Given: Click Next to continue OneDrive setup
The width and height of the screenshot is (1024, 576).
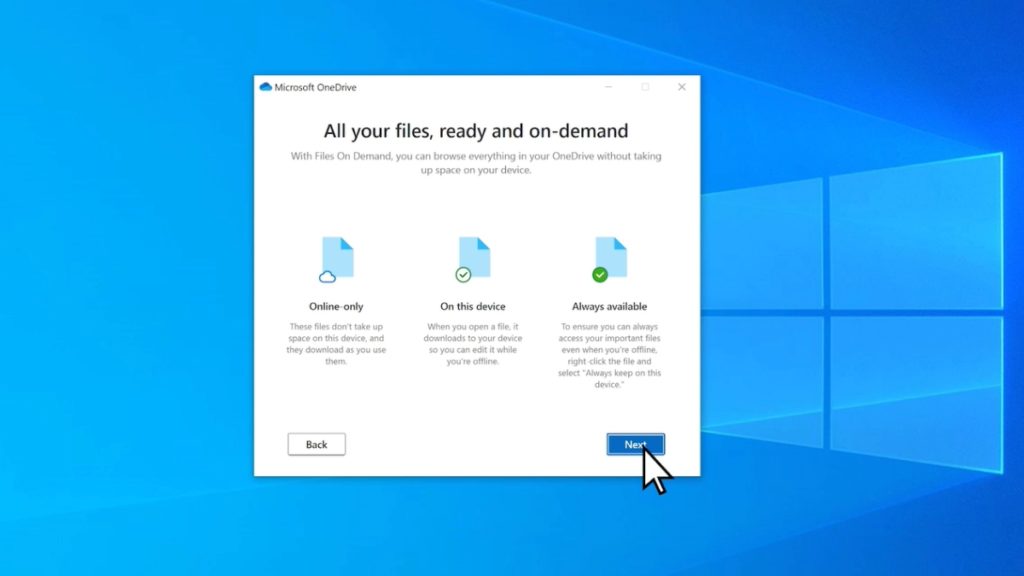Looking at the screenshot, I should (x=635, y=444).
